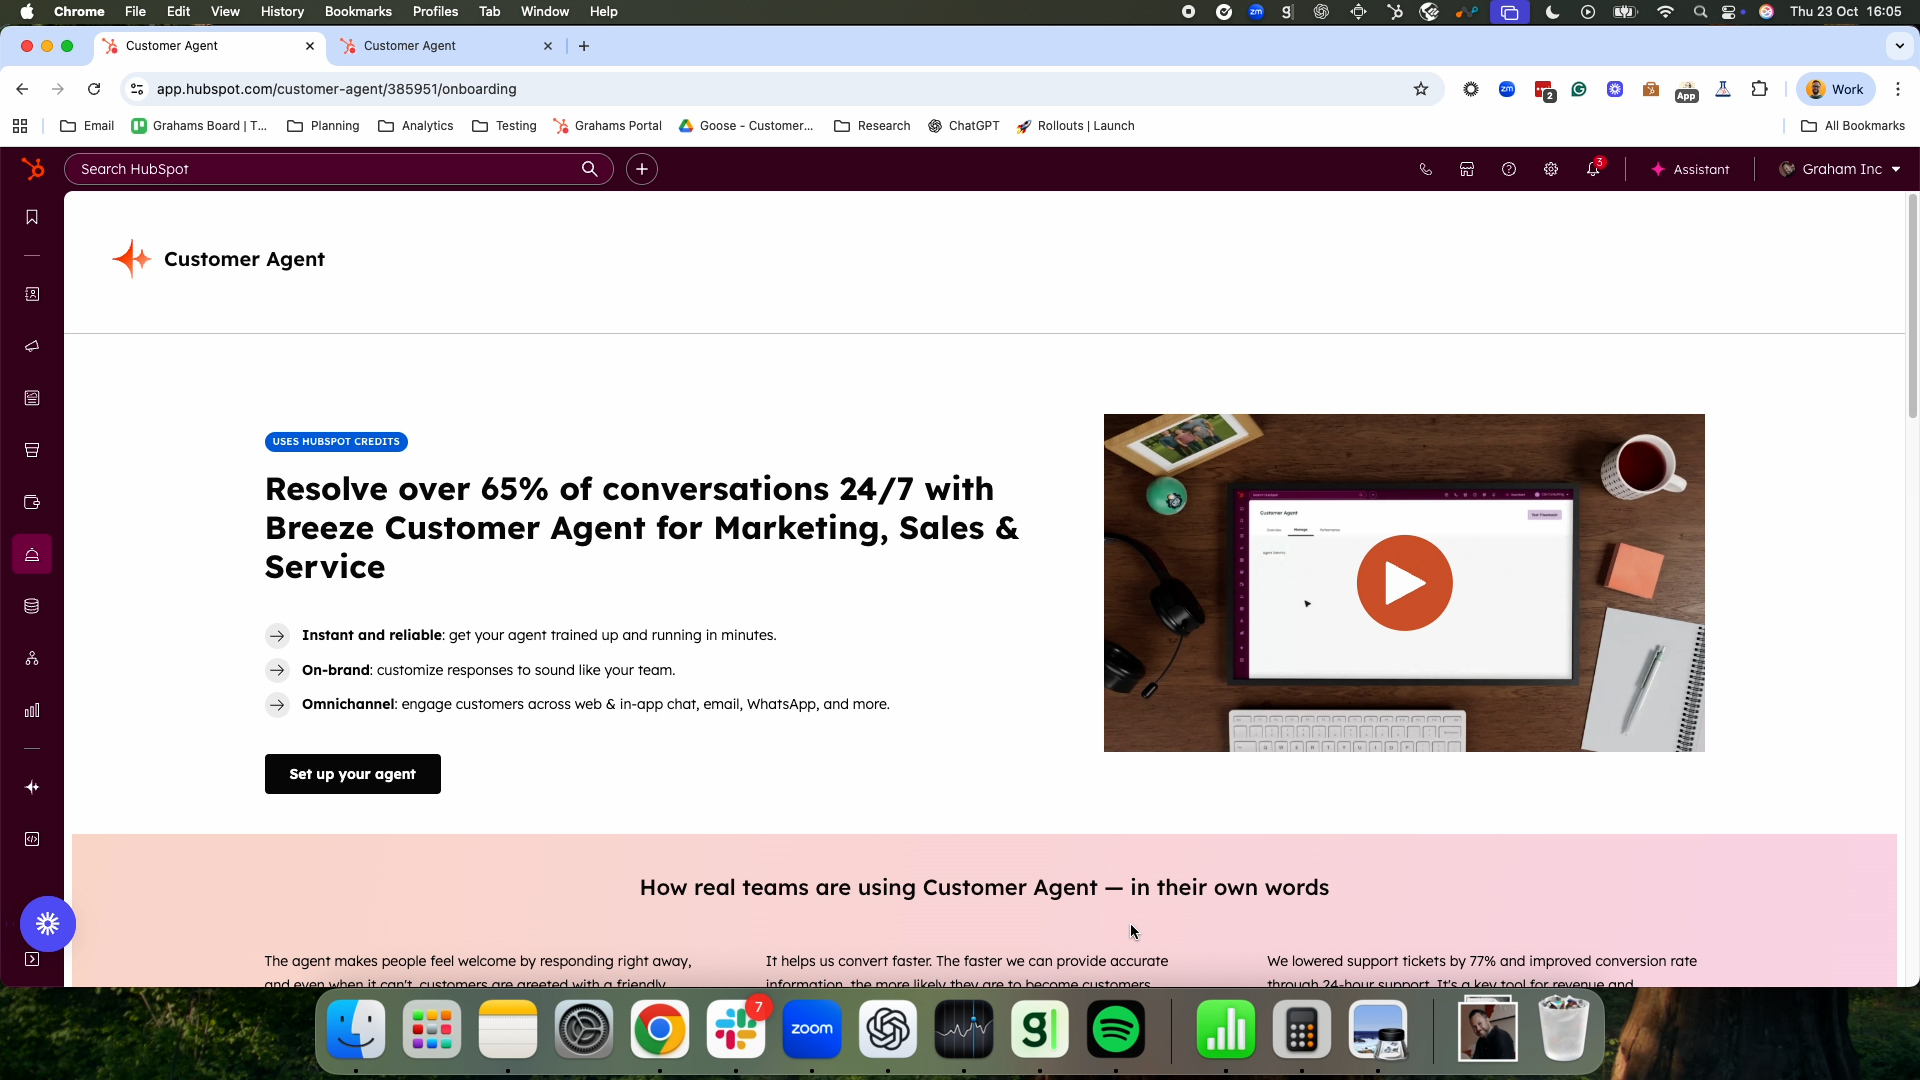This screenshot has height=1080, width=1920.
Task: Open HubSpot settings gear icon
Action: click(1551, 169)
